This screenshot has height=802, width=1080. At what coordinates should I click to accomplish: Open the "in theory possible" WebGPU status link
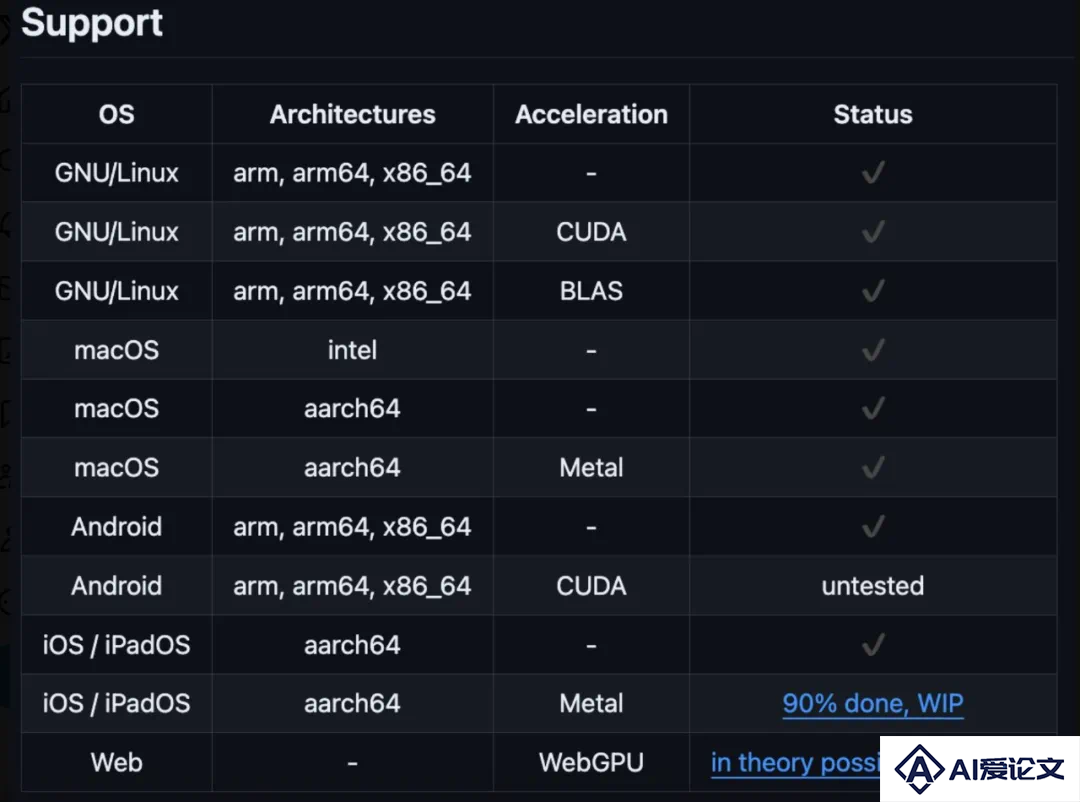[x=796, y=763]
